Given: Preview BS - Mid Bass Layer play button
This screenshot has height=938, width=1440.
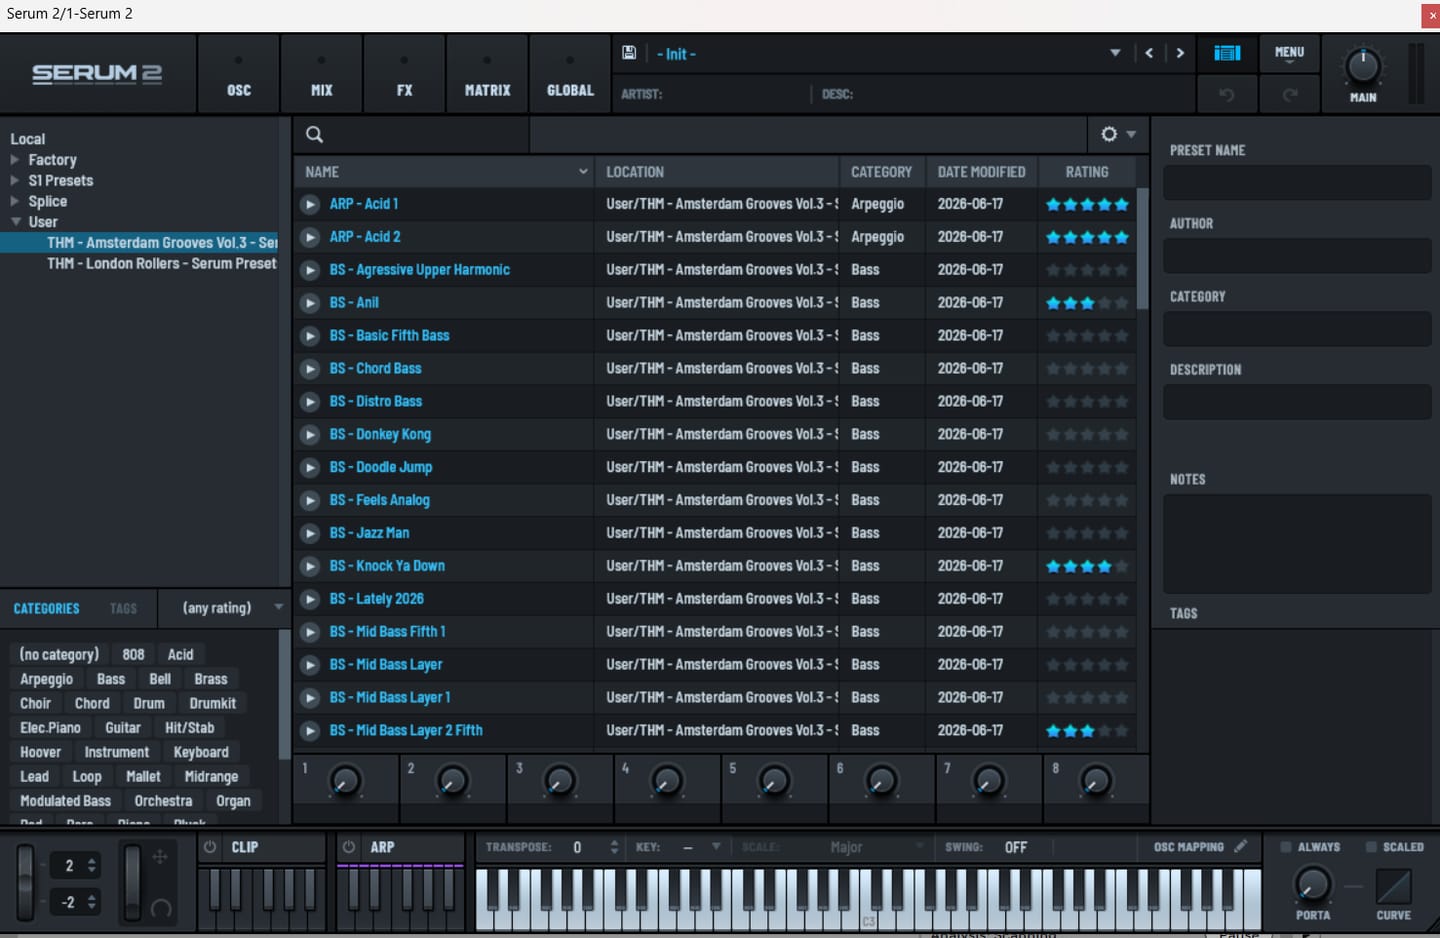Looking at the screenshot, I should coord(310,665).
